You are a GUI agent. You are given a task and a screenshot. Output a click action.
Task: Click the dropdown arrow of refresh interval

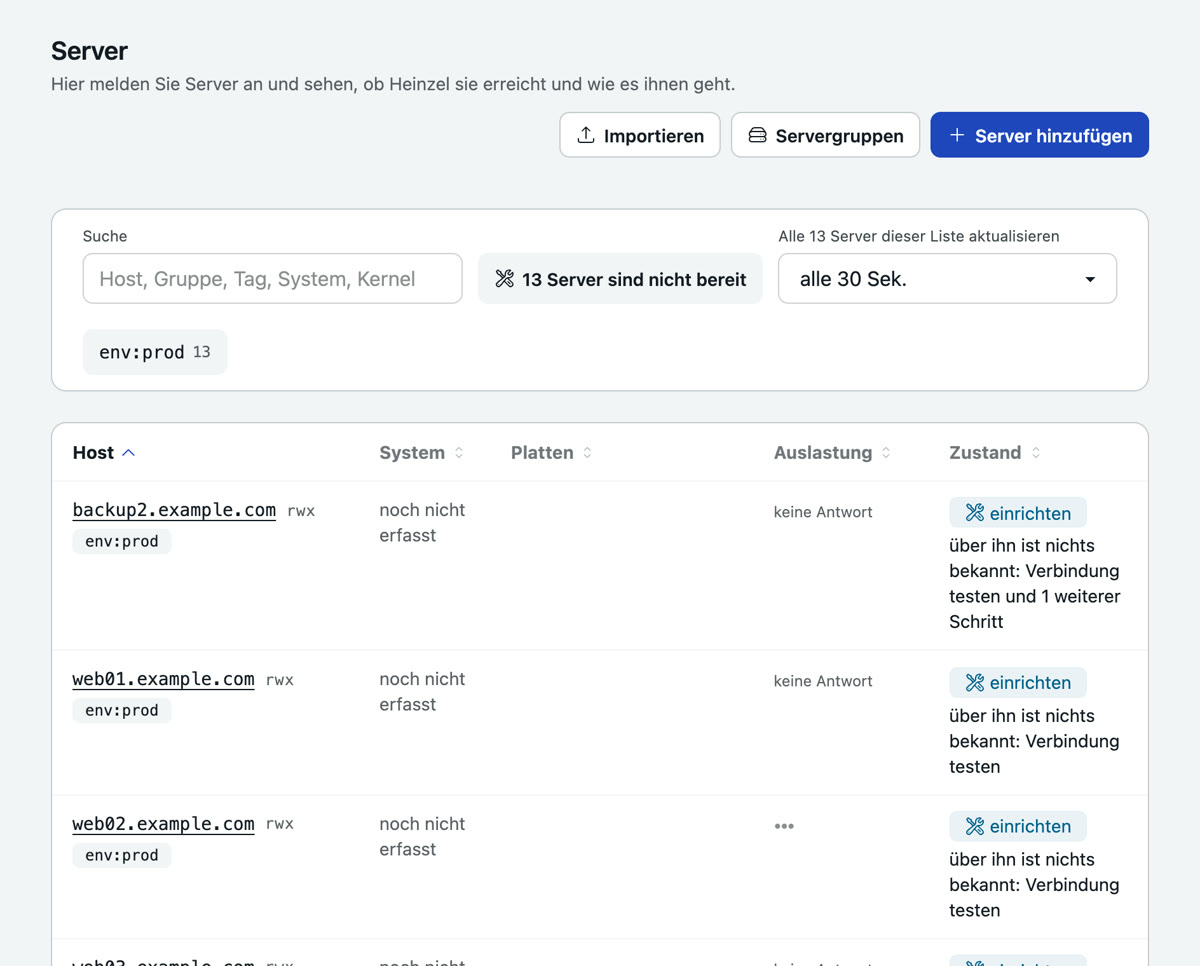tap(1090, 280)
